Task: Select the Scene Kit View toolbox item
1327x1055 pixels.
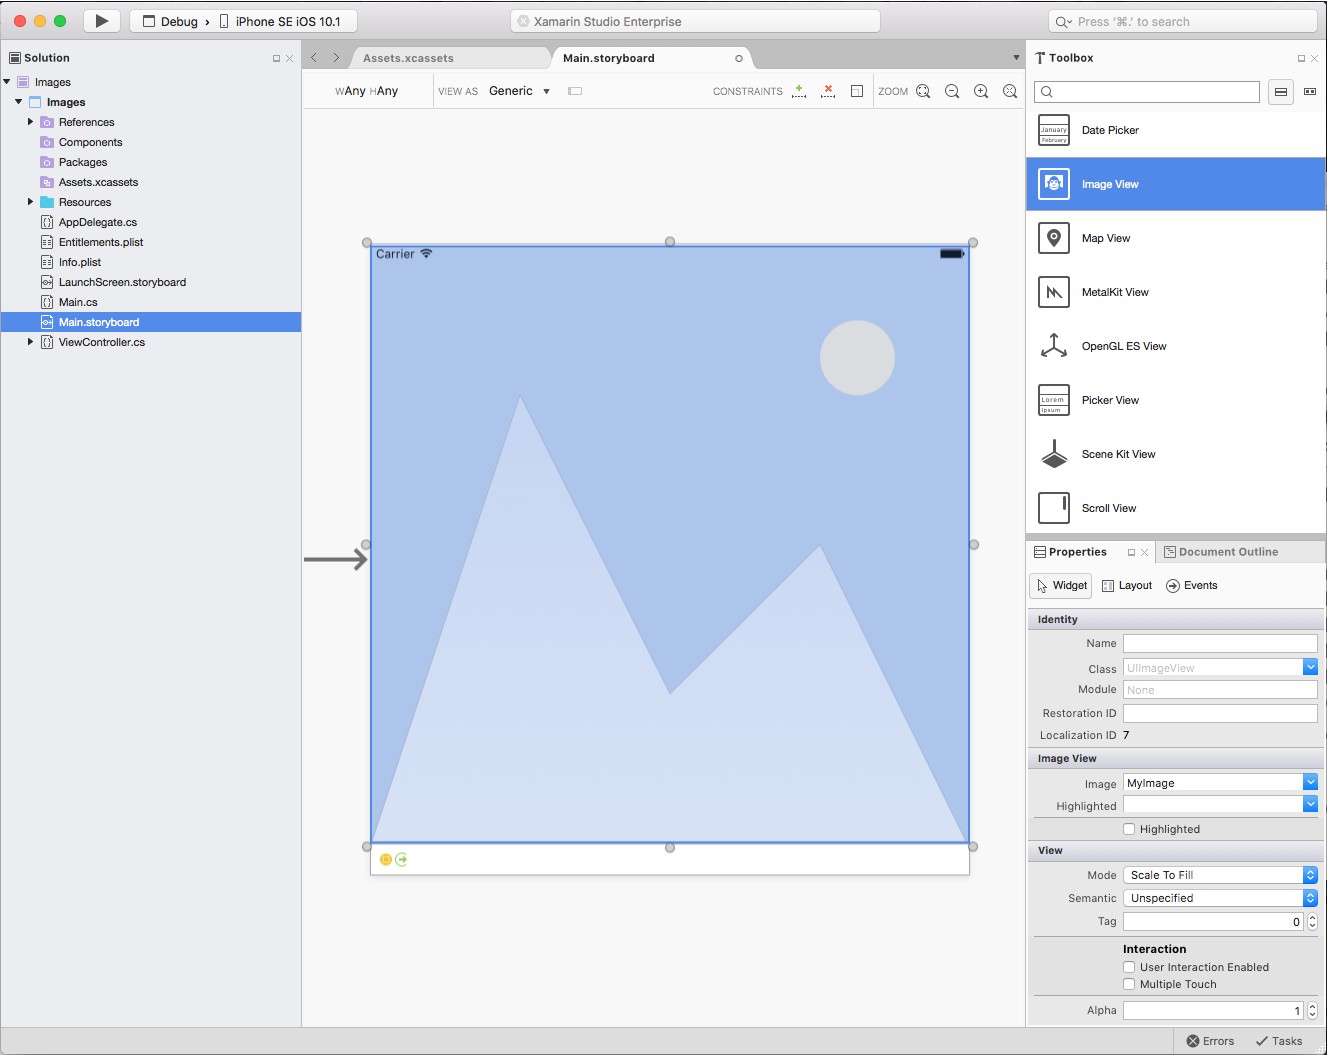Action: pos(1118,454)
